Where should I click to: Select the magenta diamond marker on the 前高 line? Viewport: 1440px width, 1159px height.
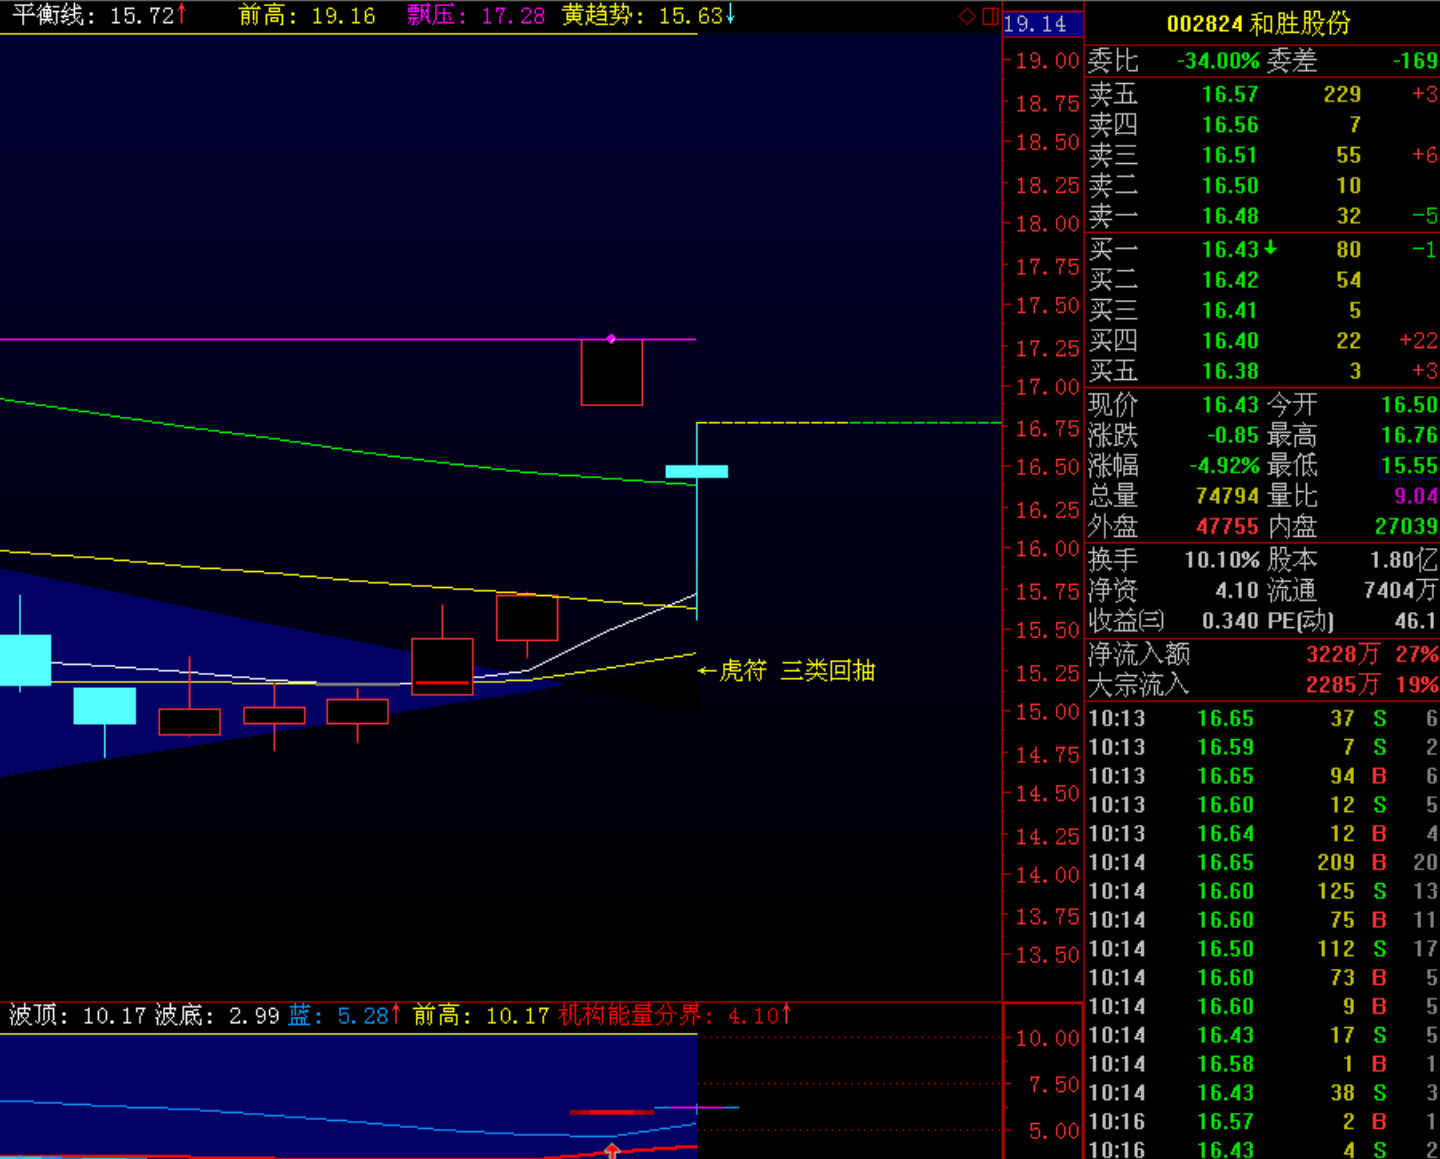(611, 339)
